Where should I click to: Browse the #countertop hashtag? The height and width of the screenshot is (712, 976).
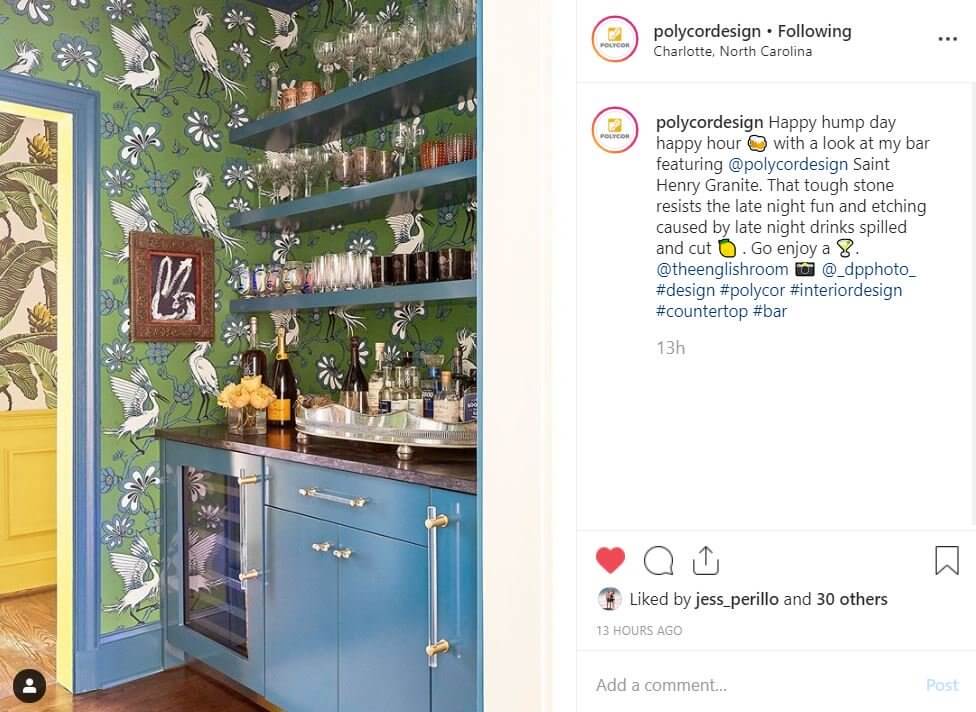pos(702,311)
